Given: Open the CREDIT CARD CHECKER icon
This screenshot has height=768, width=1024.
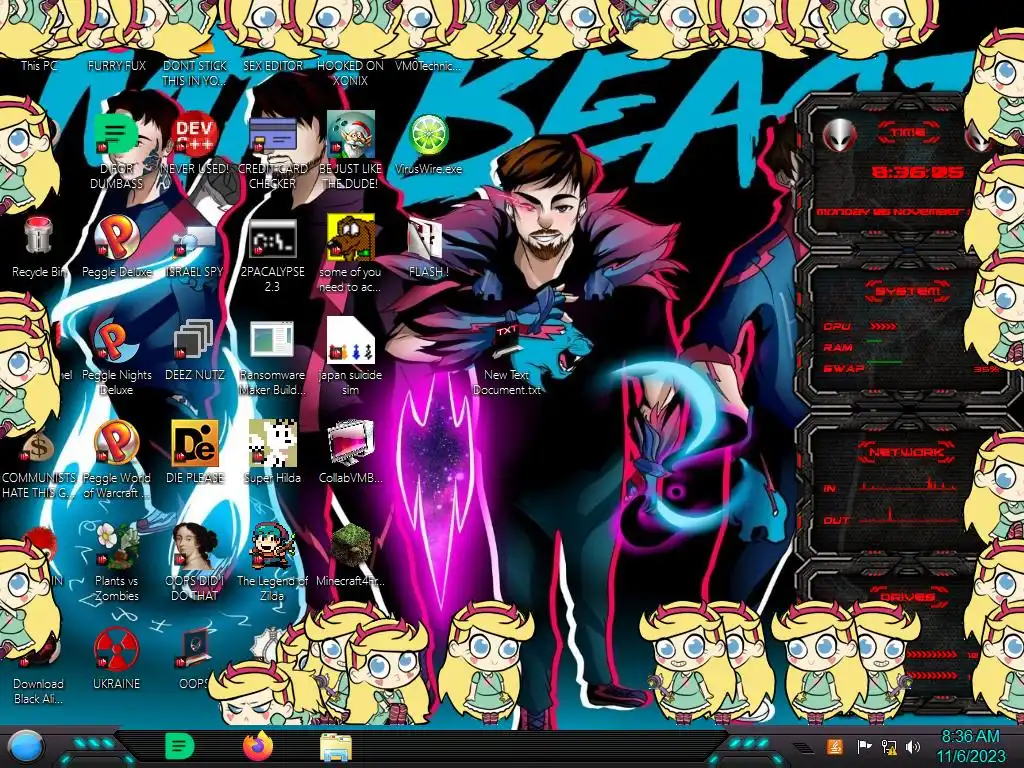Looking at the screenshot, I should pos(272,136).
